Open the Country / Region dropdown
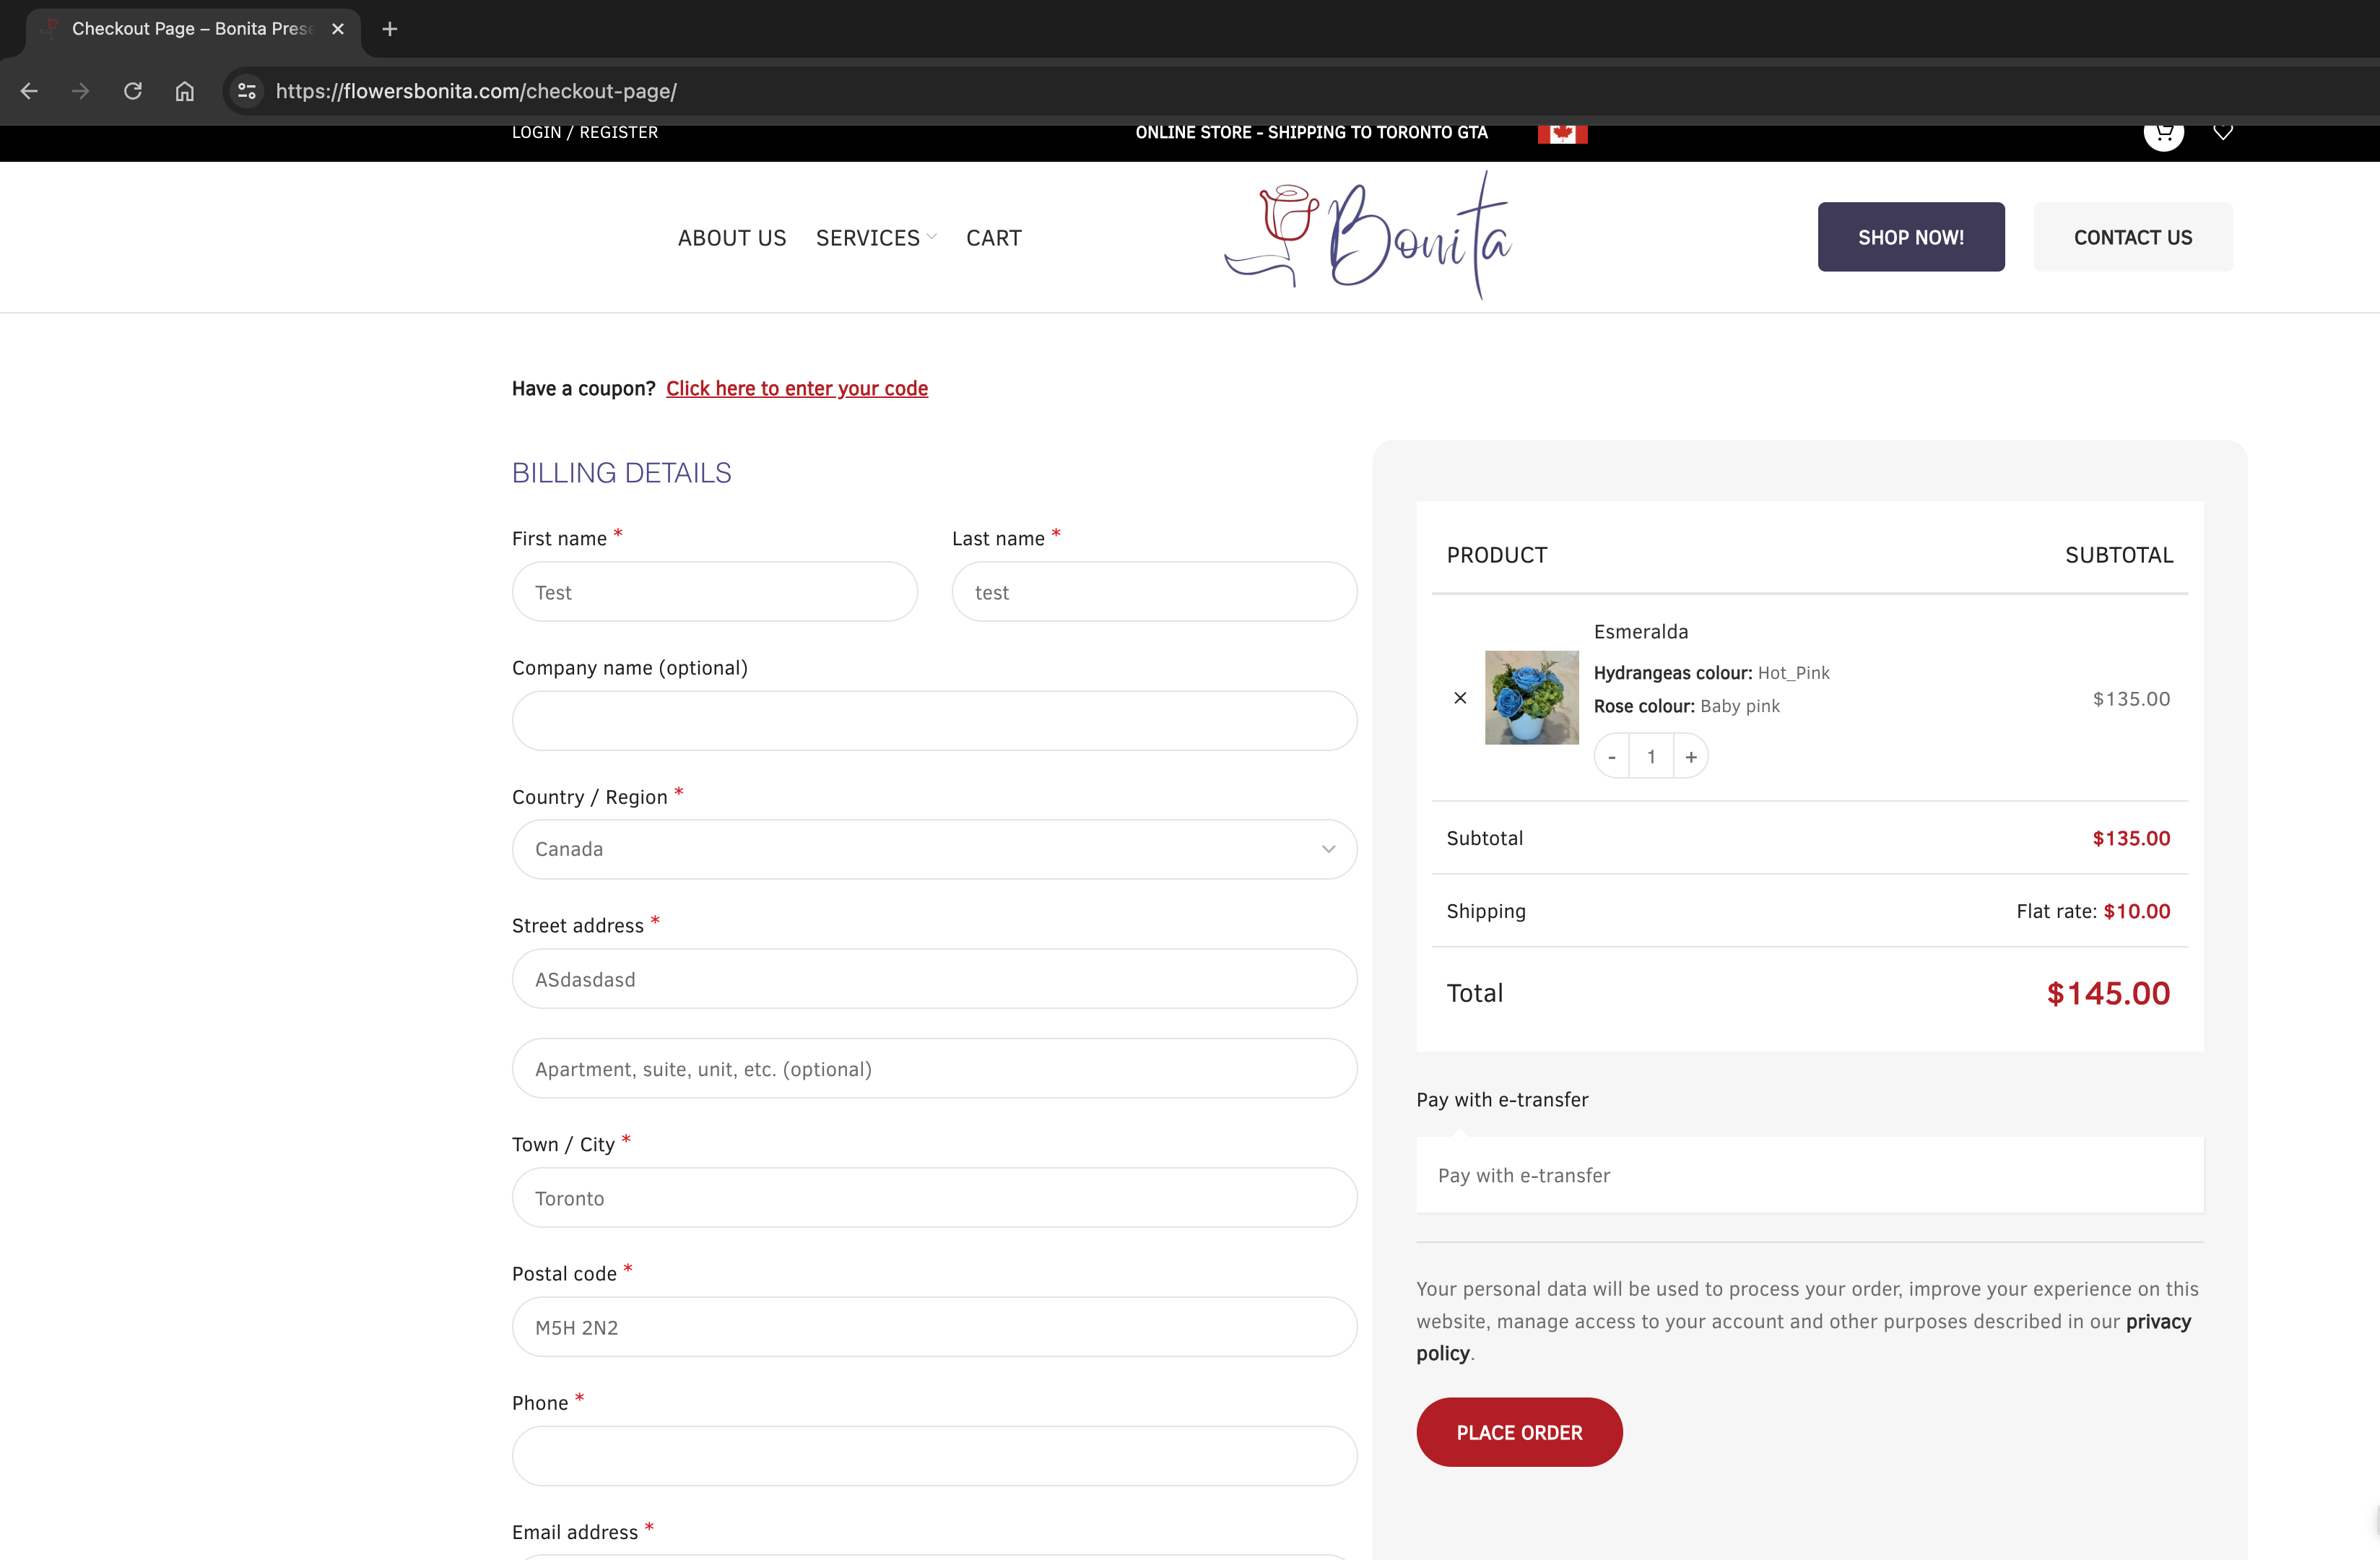The height and width of the screenshot is (1560, 2380). click(934, 849)
